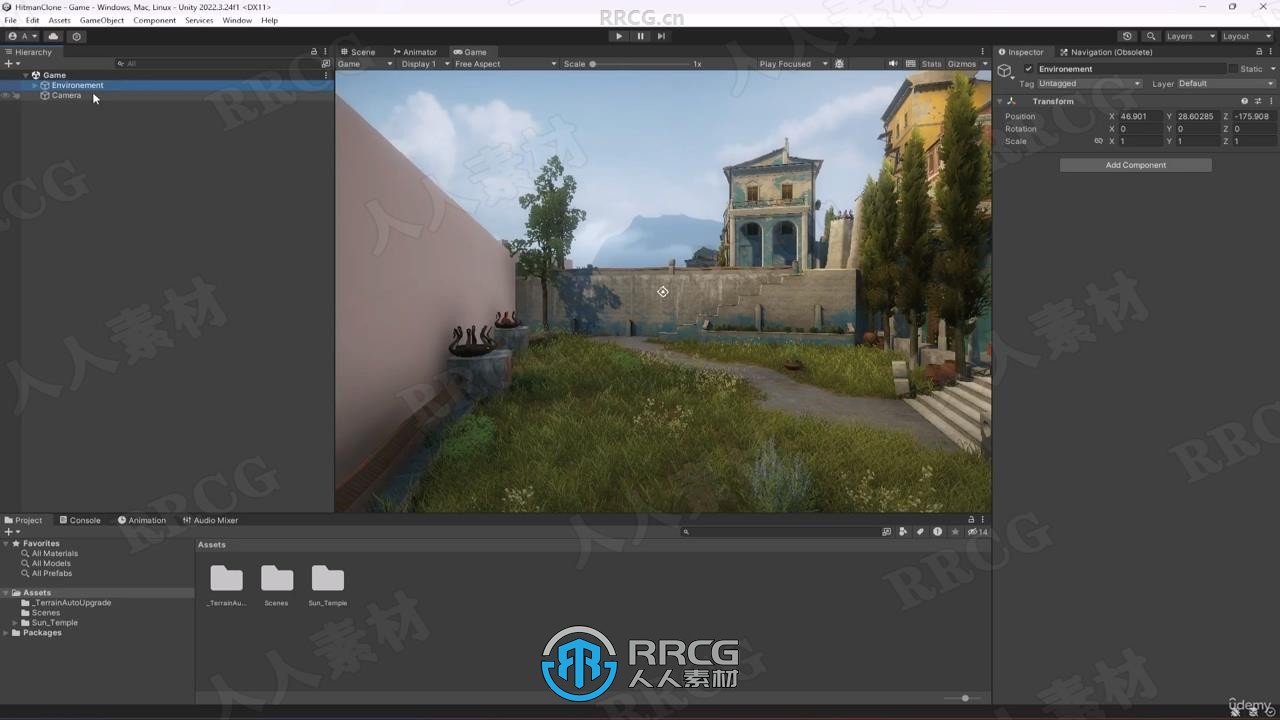
Task: Adjust the Game view Scale slider
Action: point(640,64)
